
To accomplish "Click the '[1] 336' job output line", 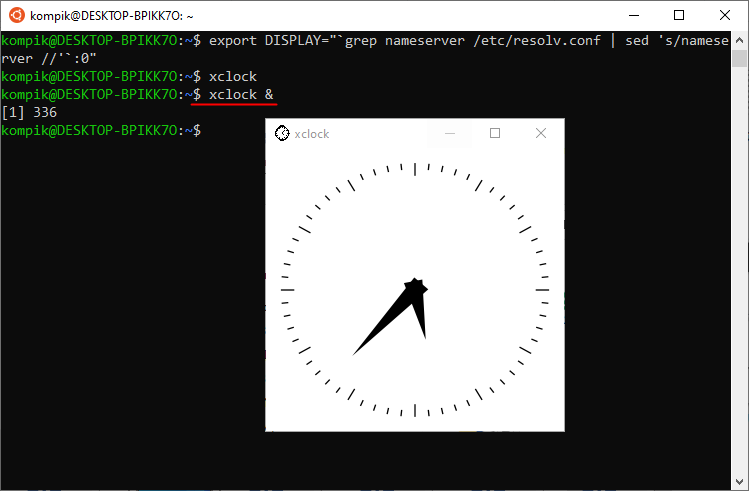I will click(x=30, y=112).
